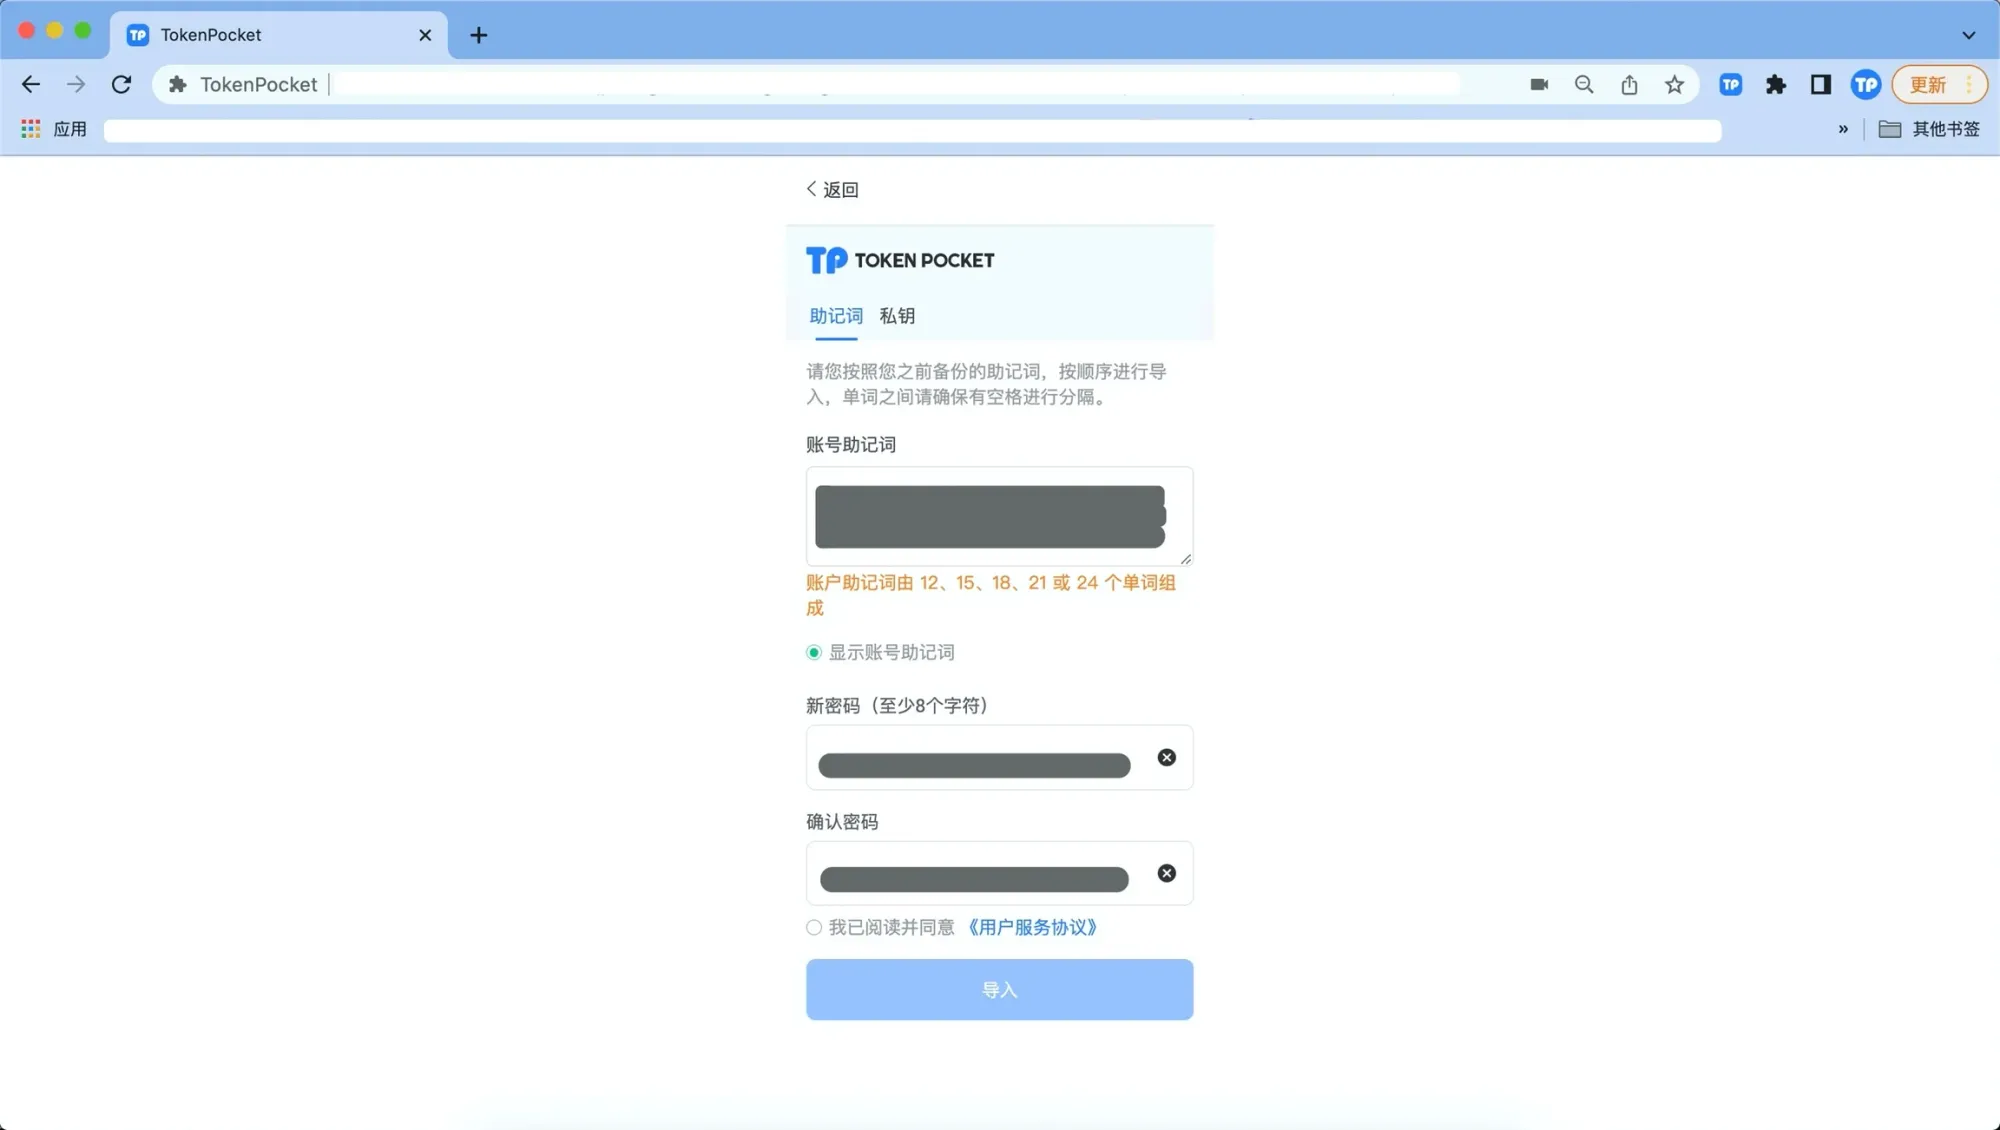
Task: Bookmark this page with the star icon
Action: point(1674,85)
